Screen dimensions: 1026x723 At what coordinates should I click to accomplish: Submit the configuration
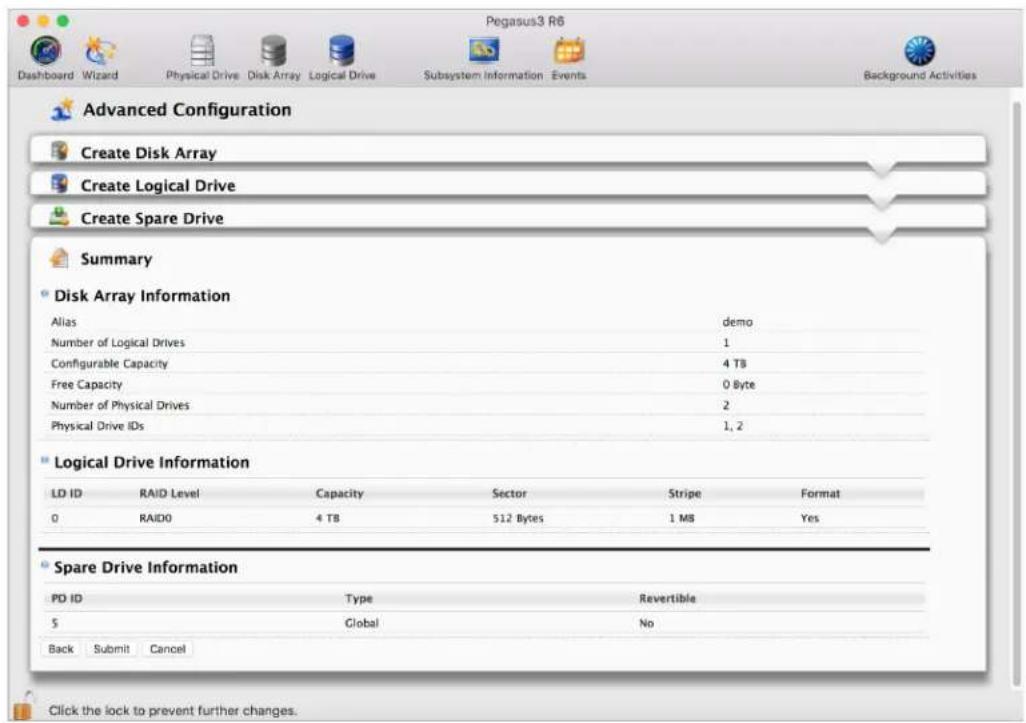(111, 648)
